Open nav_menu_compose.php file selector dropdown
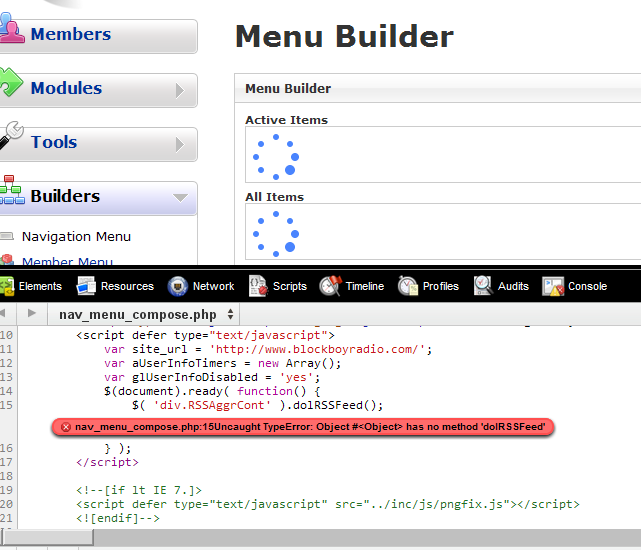 [143, 314]
